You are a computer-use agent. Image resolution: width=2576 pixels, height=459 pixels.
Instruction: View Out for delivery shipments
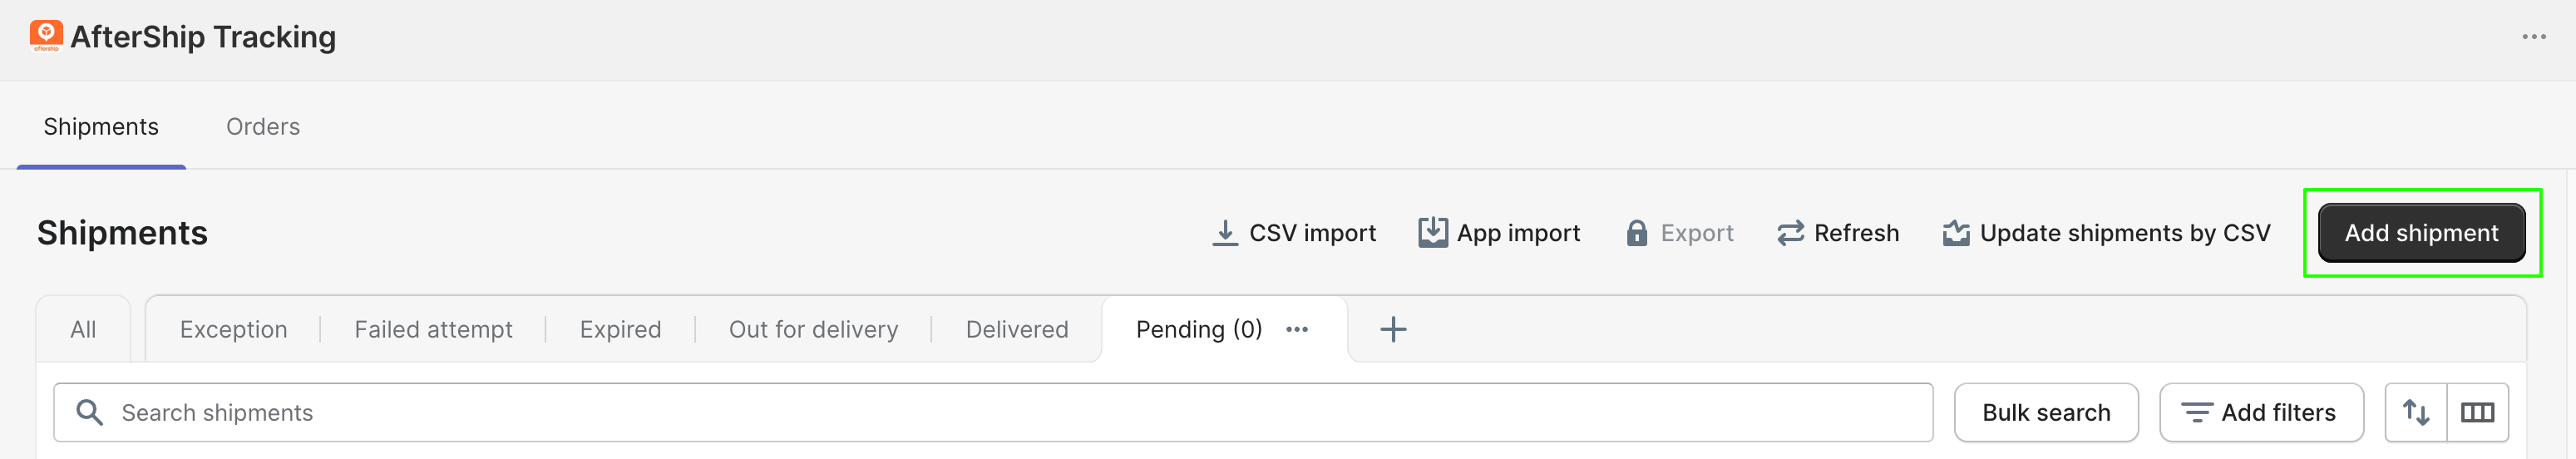point(813,329)
